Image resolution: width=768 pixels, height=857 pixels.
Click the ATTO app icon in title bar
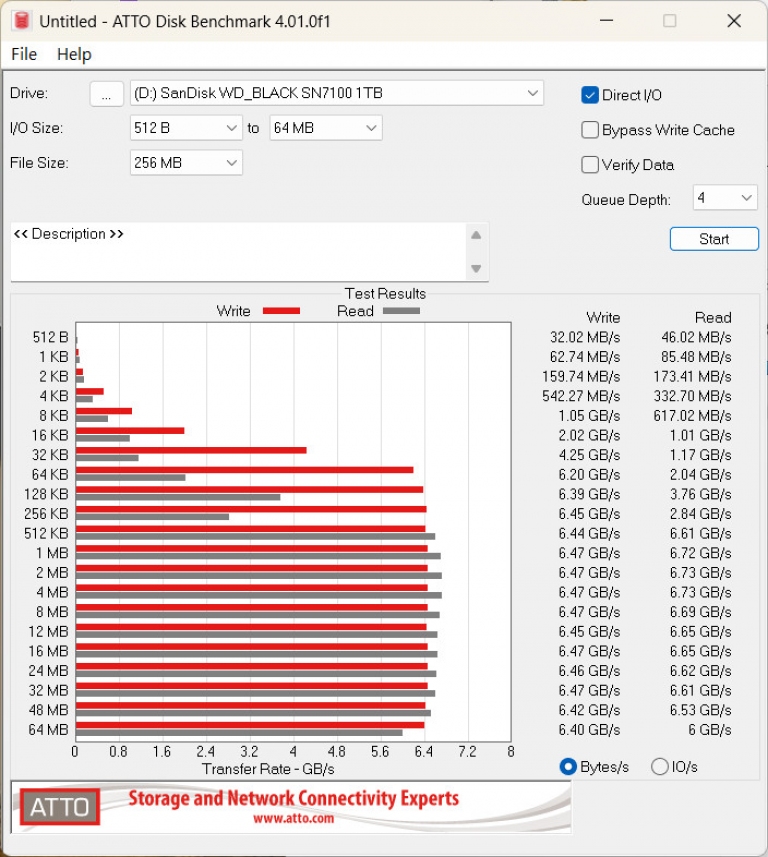pyautogui.click(x=21, y=21)
